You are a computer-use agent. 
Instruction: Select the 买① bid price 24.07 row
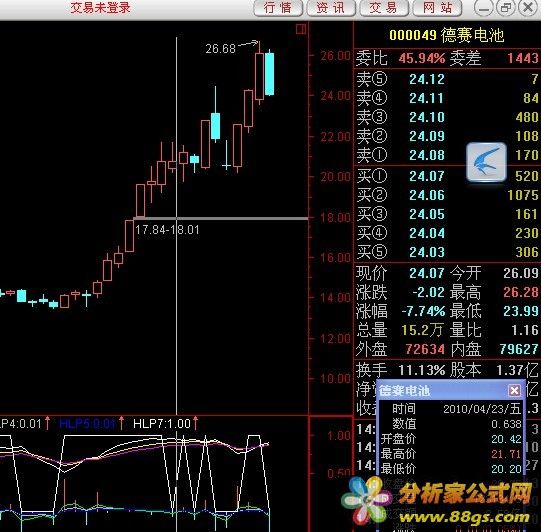click(x=447, y=176)
